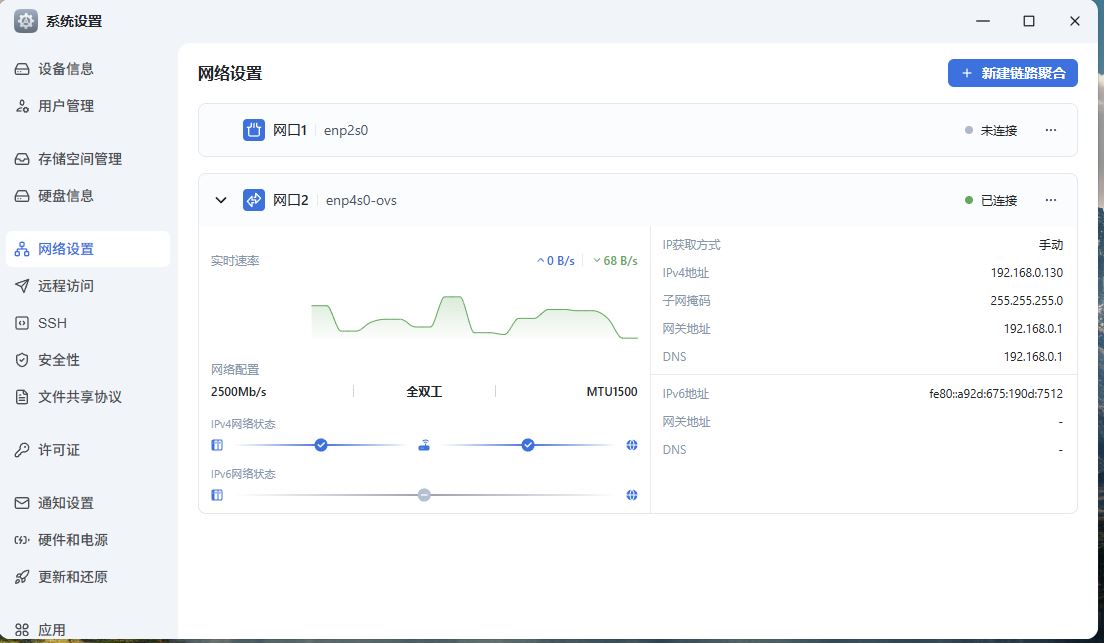This screenshot has height=643, width=1104.
Task: Click the 未连接 status of 网口1
Action: click(x=991, y=130)
